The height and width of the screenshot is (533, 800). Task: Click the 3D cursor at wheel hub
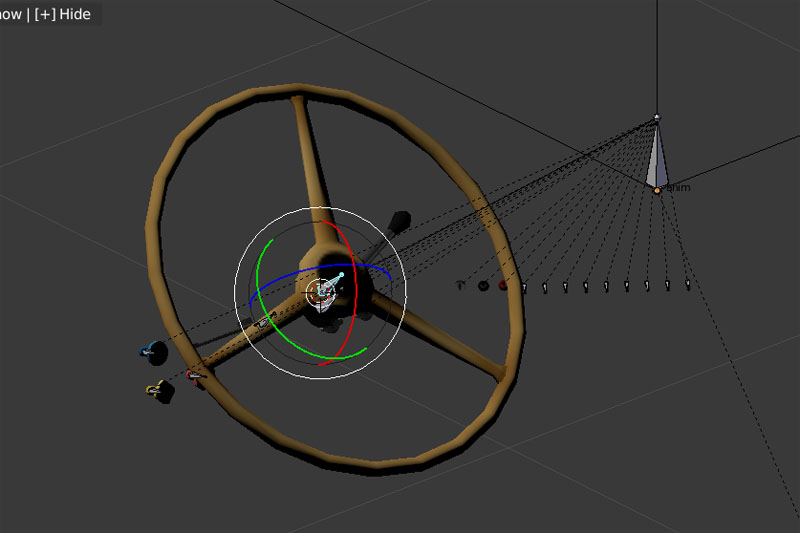pos(320,291)
